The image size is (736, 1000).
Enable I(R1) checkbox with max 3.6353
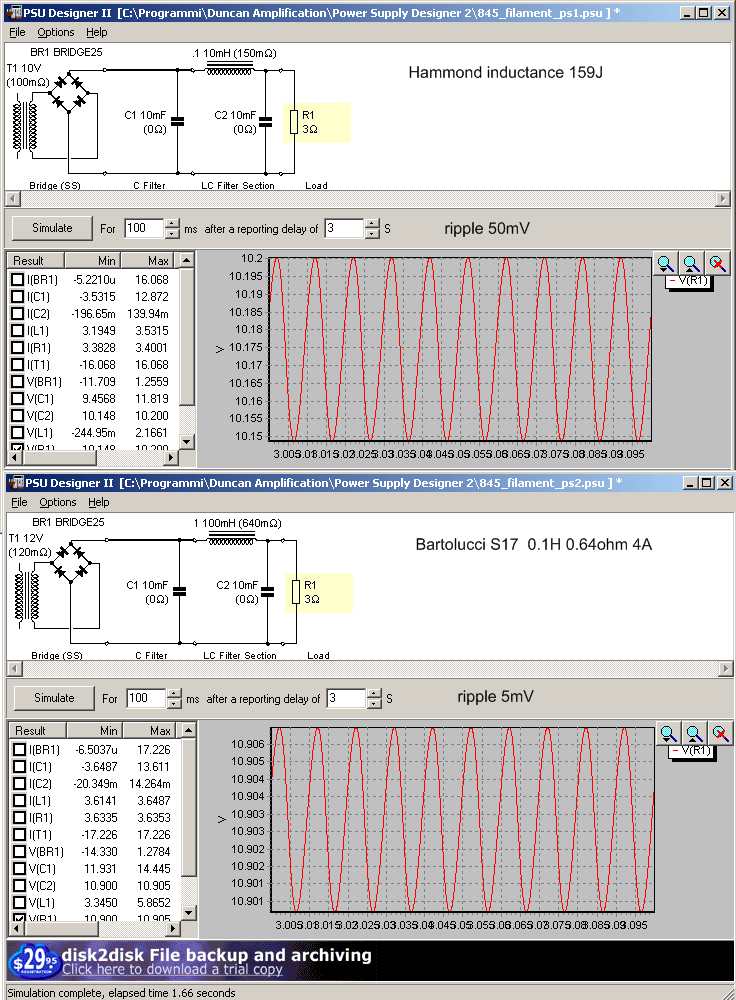coord(19,818)
